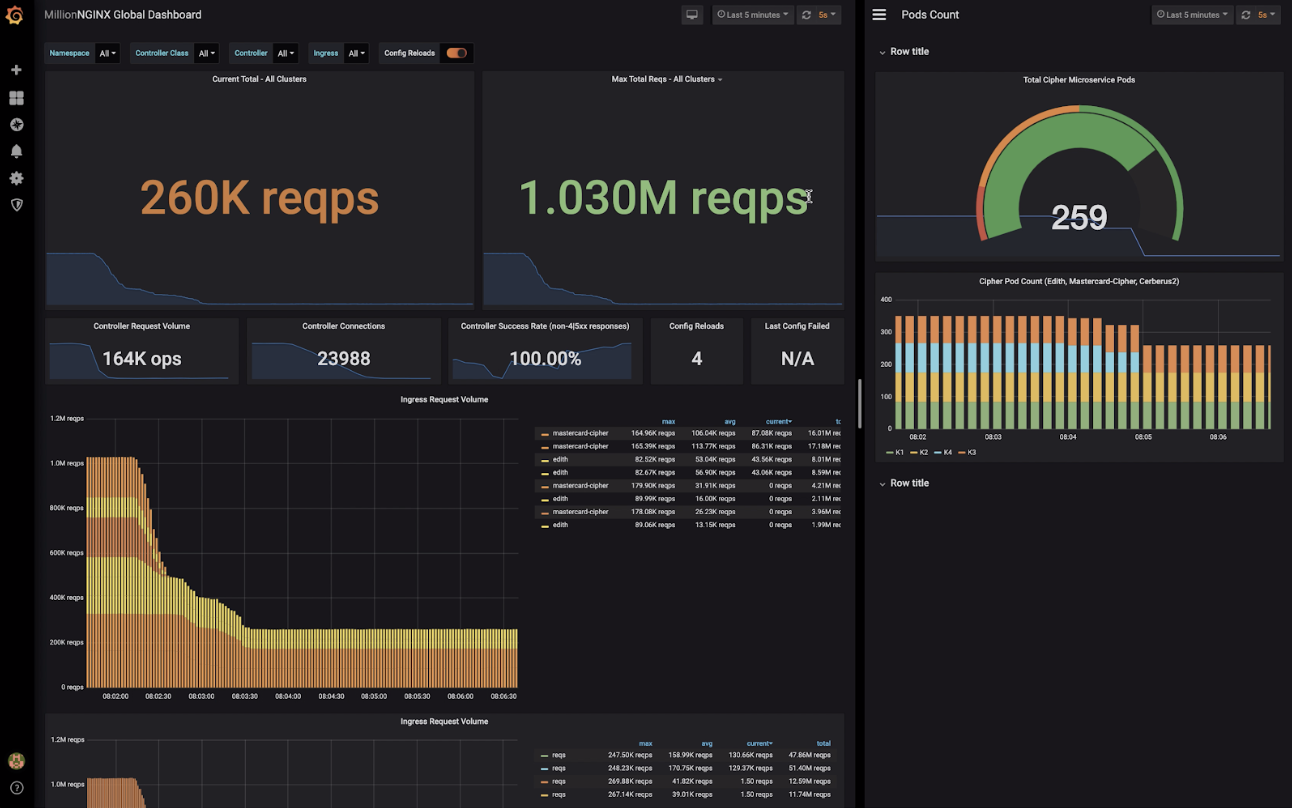Click the cycle view mode monitor icon
Screen dimensions: 1292x808
tap(692, 15)
